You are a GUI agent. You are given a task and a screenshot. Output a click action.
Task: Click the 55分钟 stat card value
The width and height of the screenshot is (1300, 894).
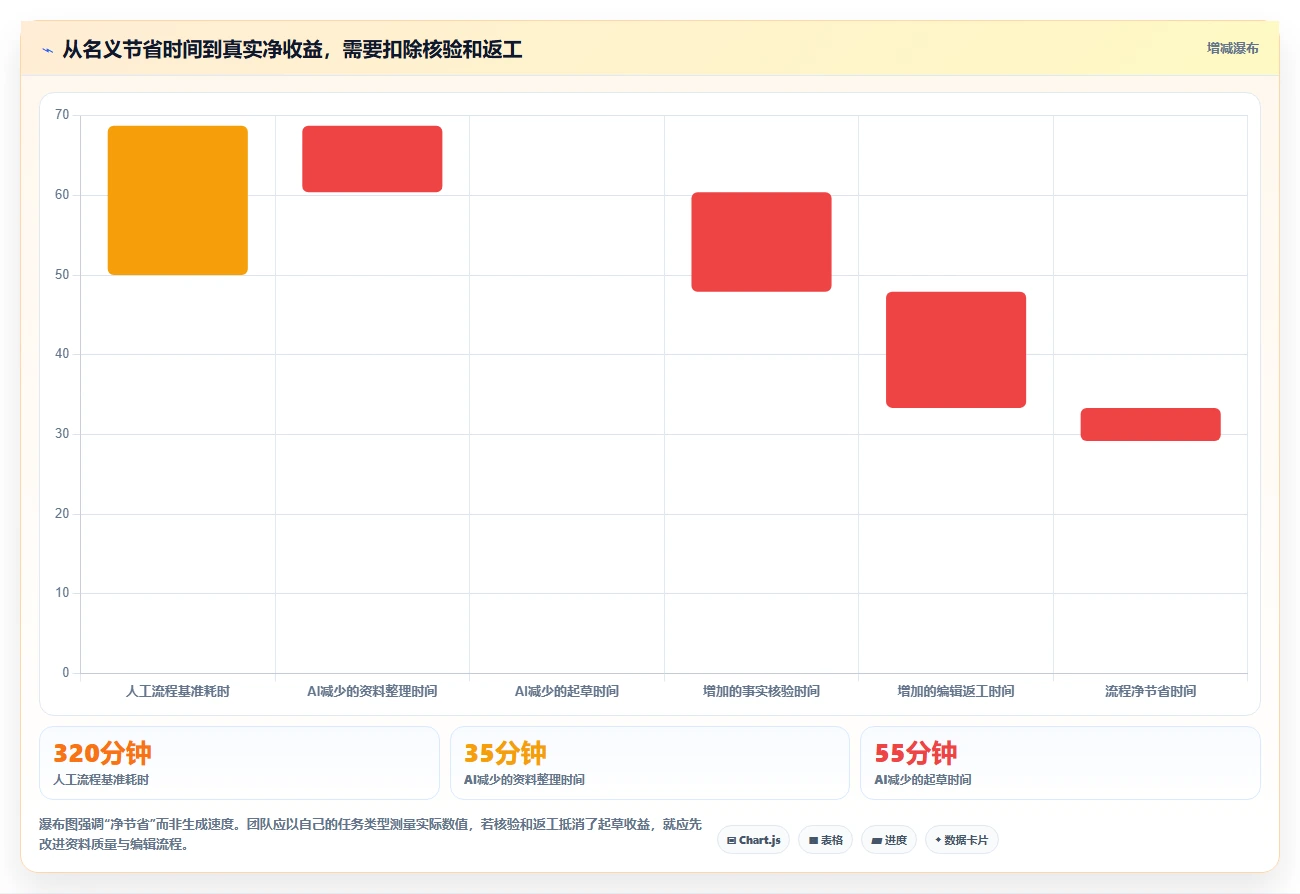pyautogui.click(x=915, y=753)
